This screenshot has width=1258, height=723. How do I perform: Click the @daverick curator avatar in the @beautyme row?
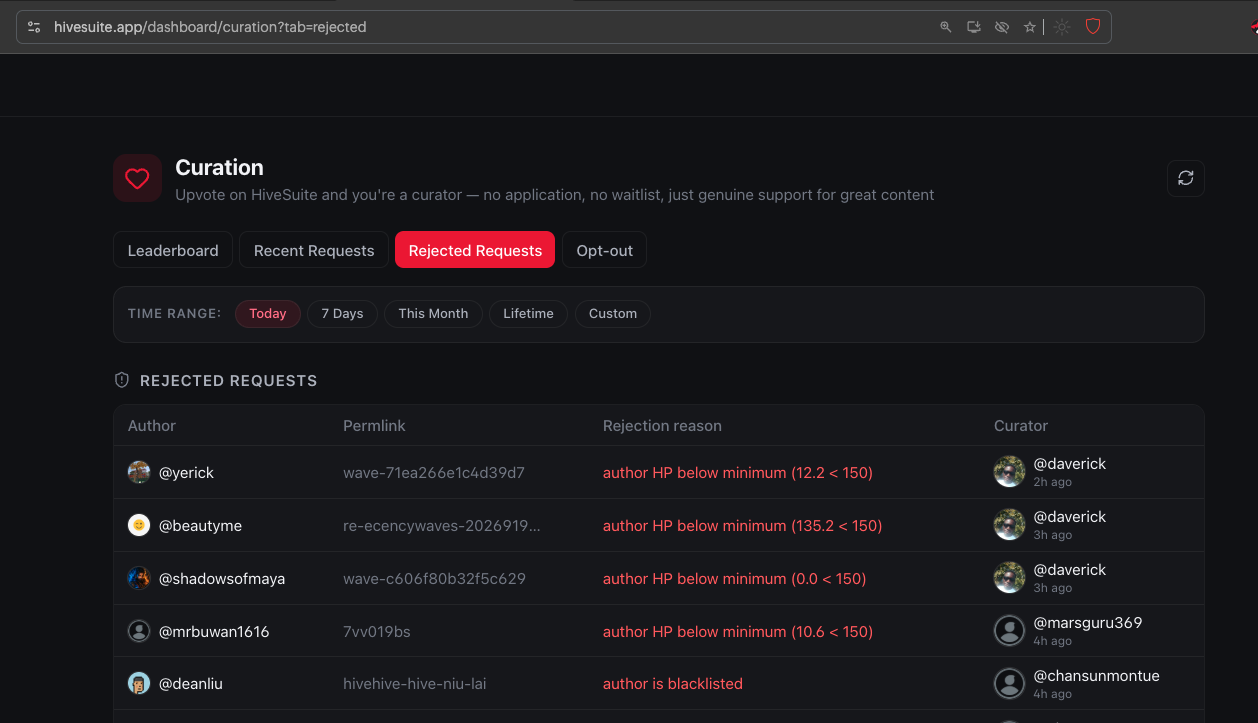coord(1009,525)
